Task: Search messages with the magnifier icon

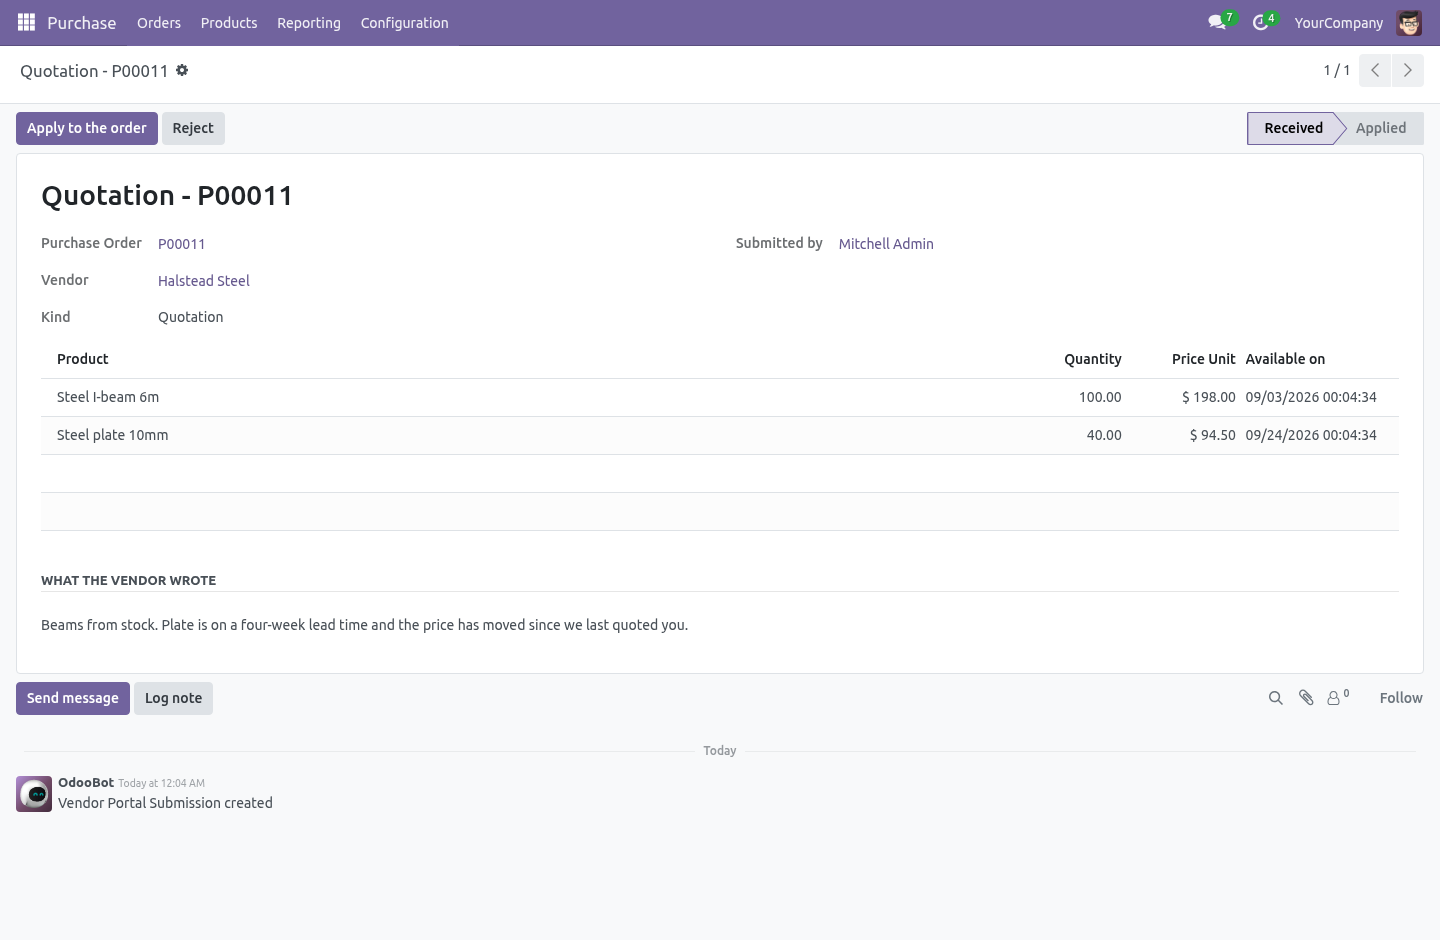Action: 1275,698
